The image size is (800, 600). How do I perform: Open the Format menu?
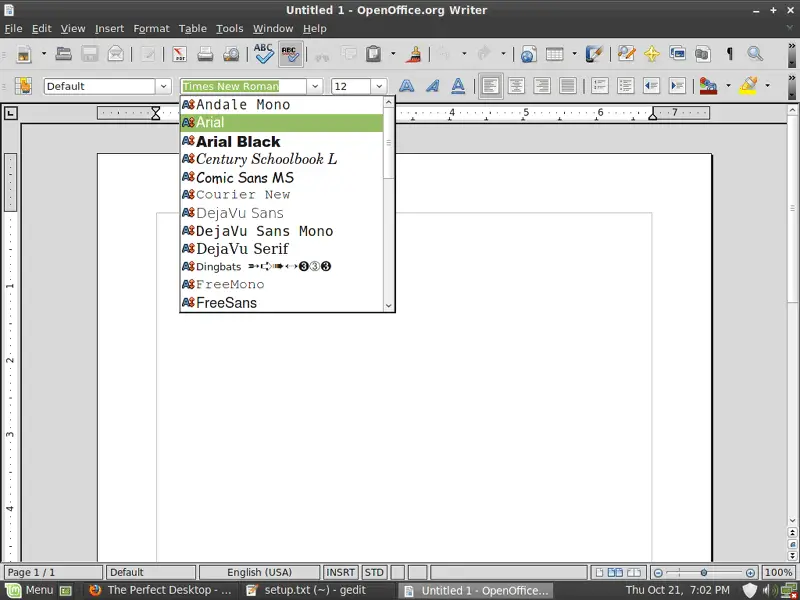(x=151, y=29)
